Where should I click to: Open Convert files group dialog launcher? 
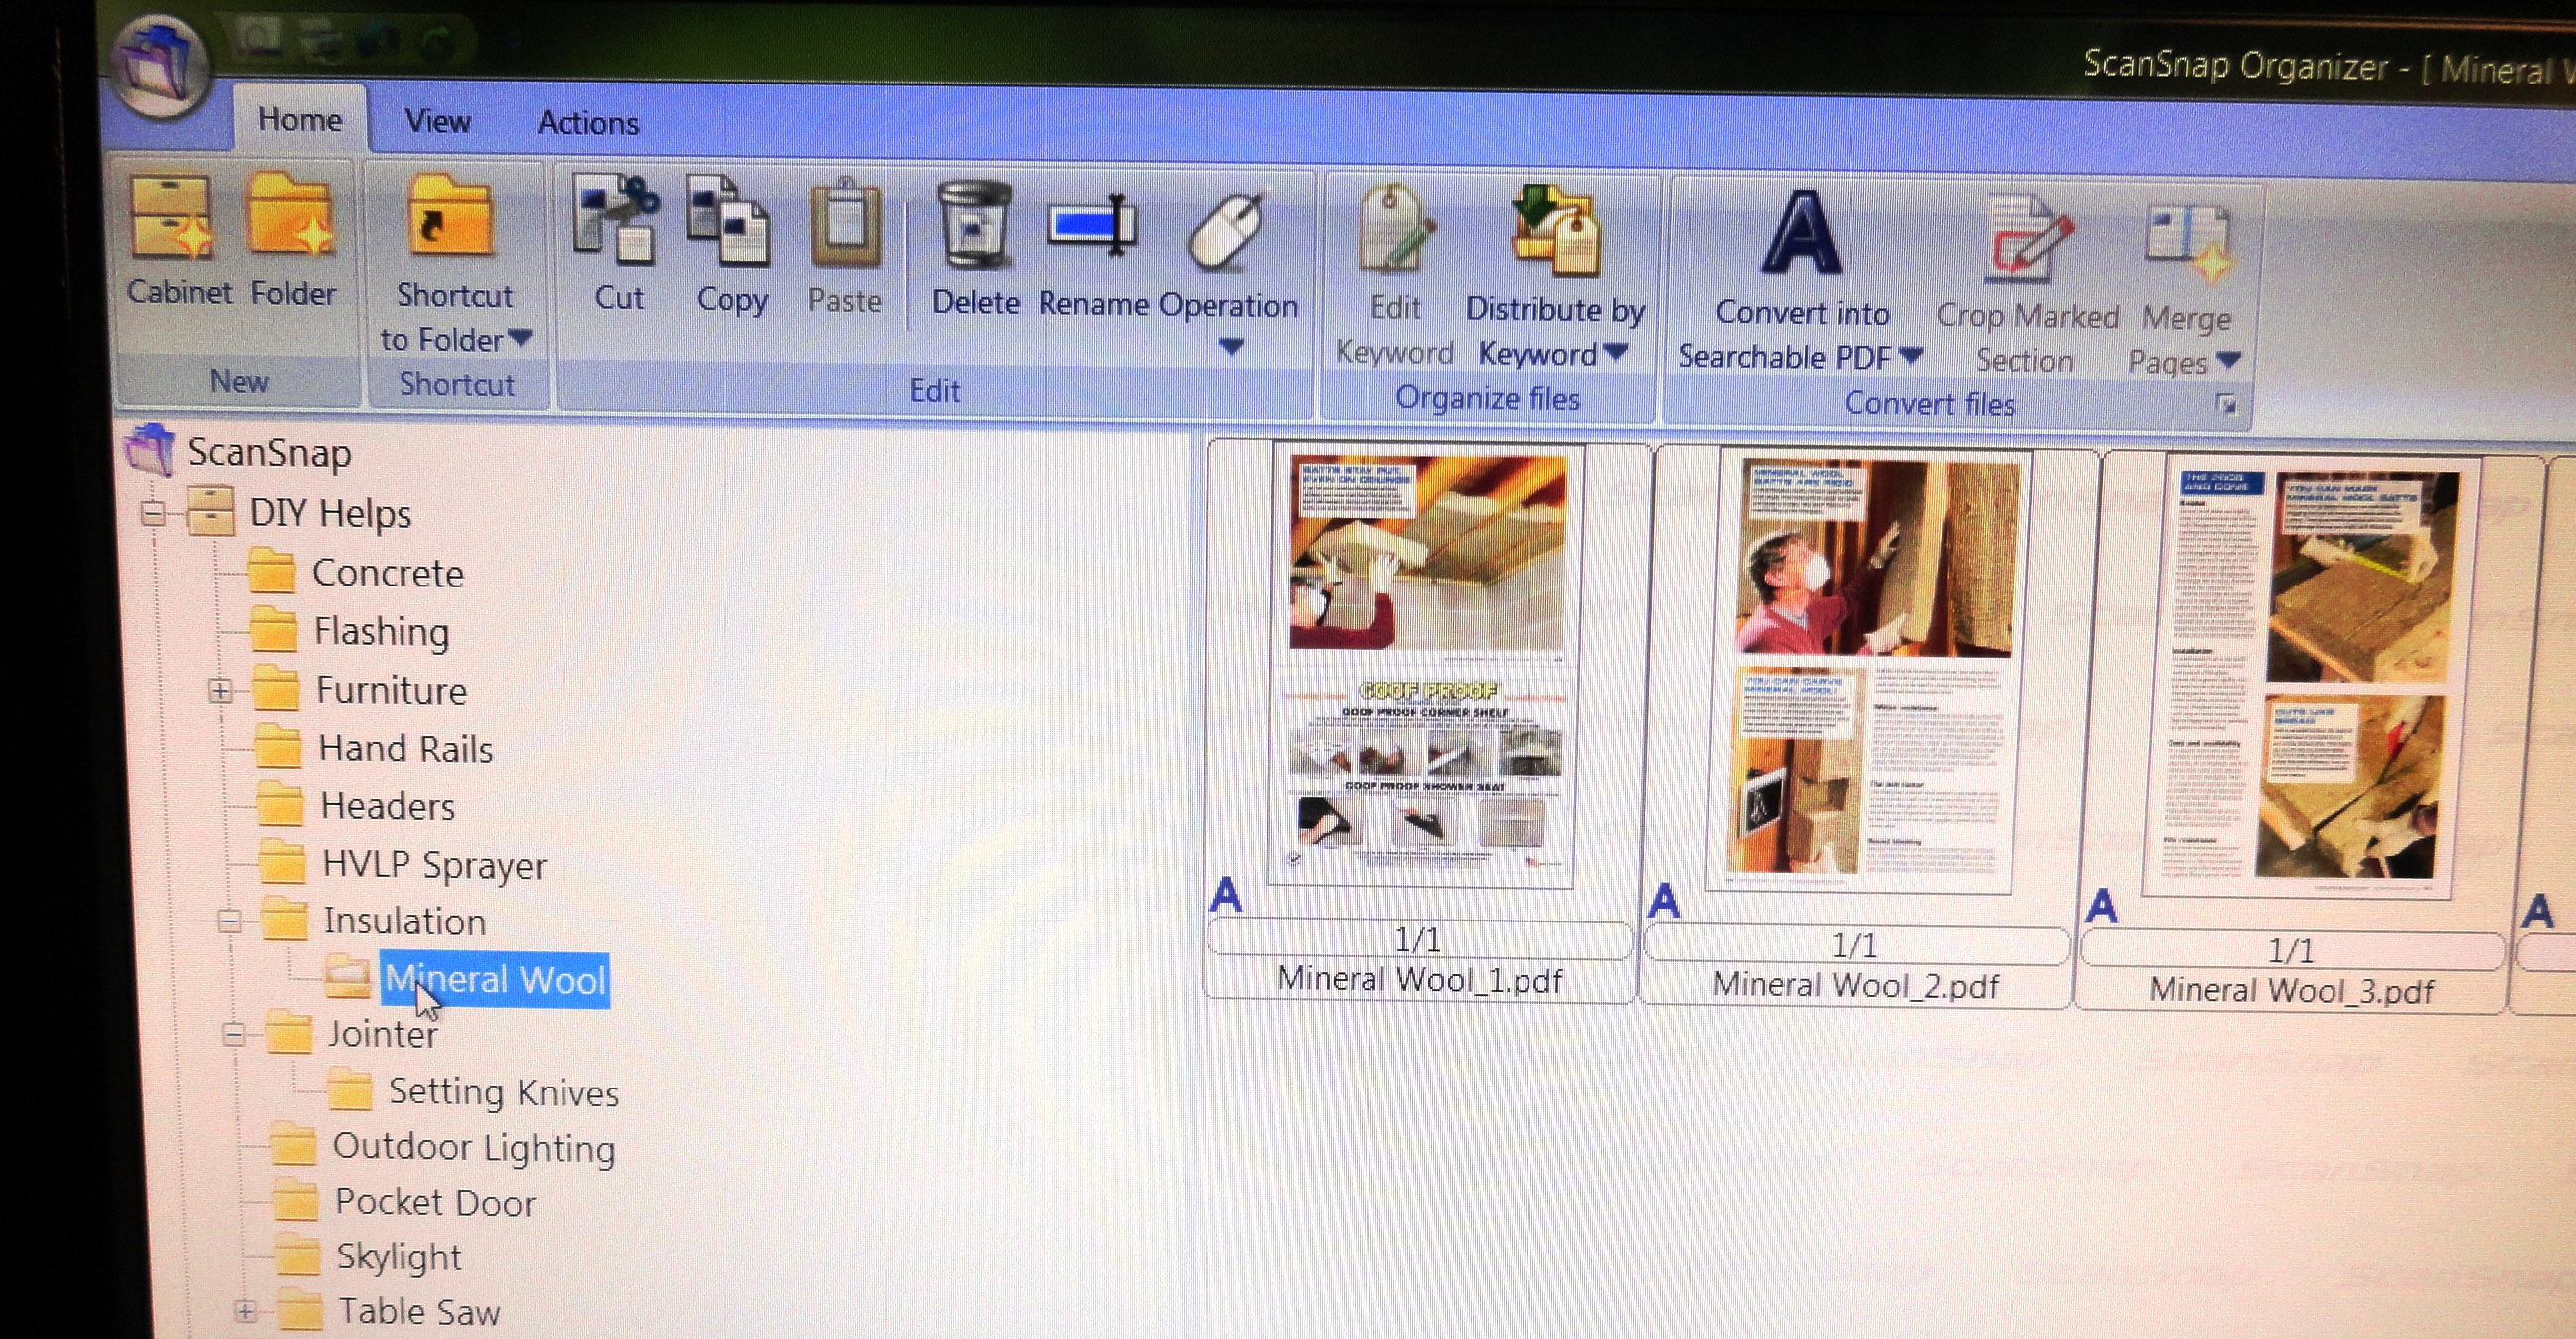coord(2225,404)
